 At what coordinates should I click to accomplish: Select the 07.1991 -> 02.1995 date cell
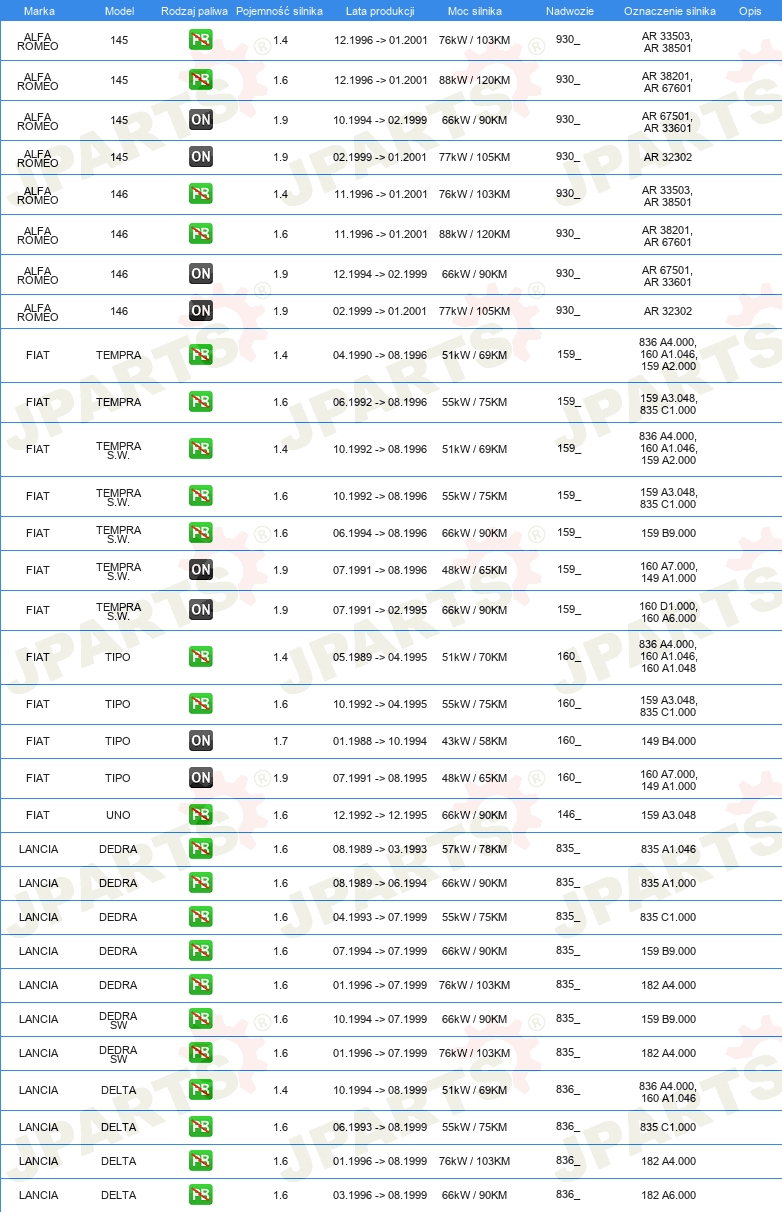pos(380,610)
